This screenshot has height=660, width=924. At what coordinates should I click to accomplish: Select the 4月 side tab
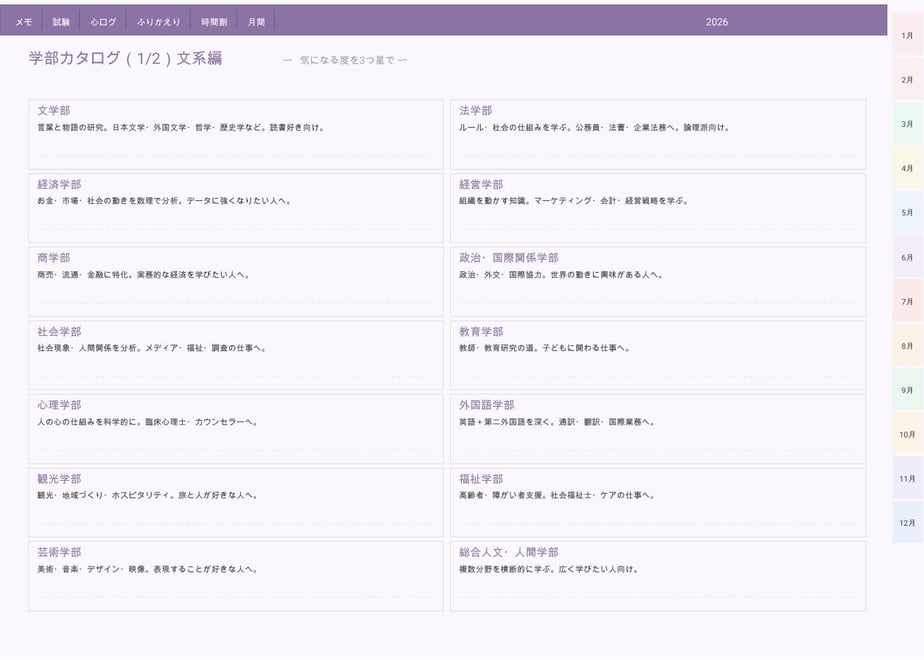907,168
